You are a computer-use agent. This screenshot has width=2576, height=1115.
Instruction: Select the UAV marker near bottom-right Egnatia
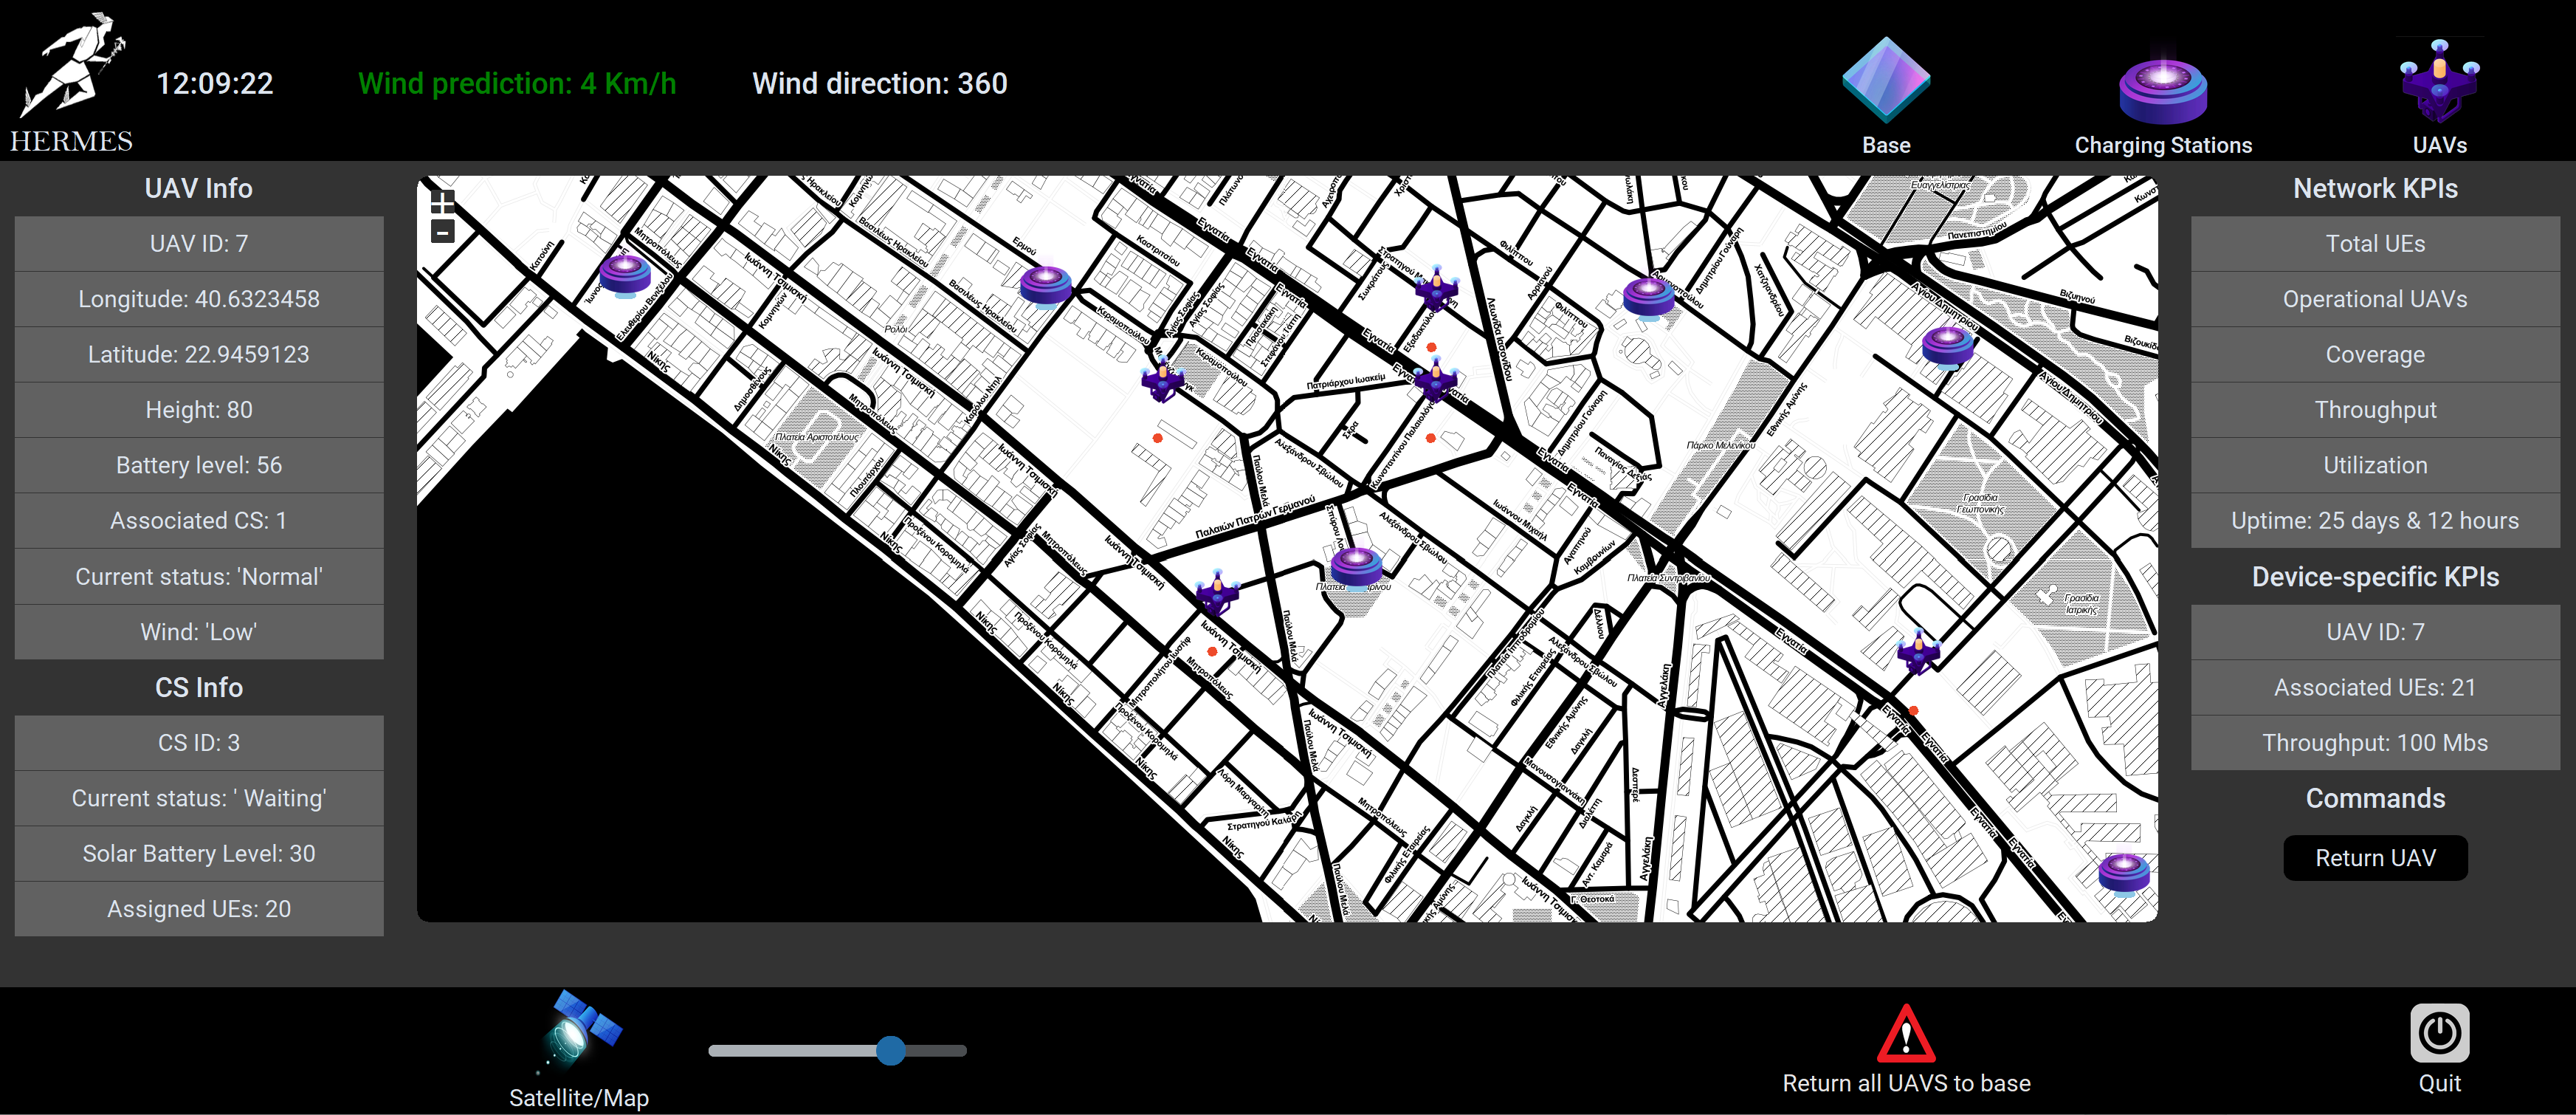click(1918, 652)
